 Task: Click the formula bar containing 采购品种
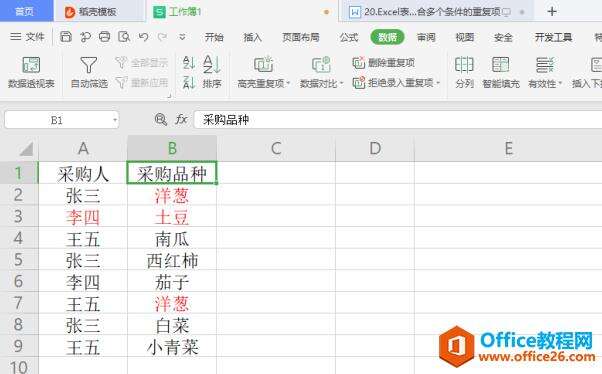coord(398,120)
